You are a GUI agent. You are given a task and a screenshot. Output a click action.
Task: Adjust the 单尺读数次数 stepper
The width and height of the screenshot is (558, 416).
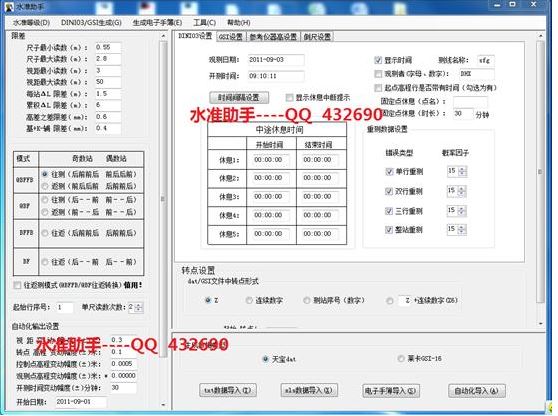[139, 307]
